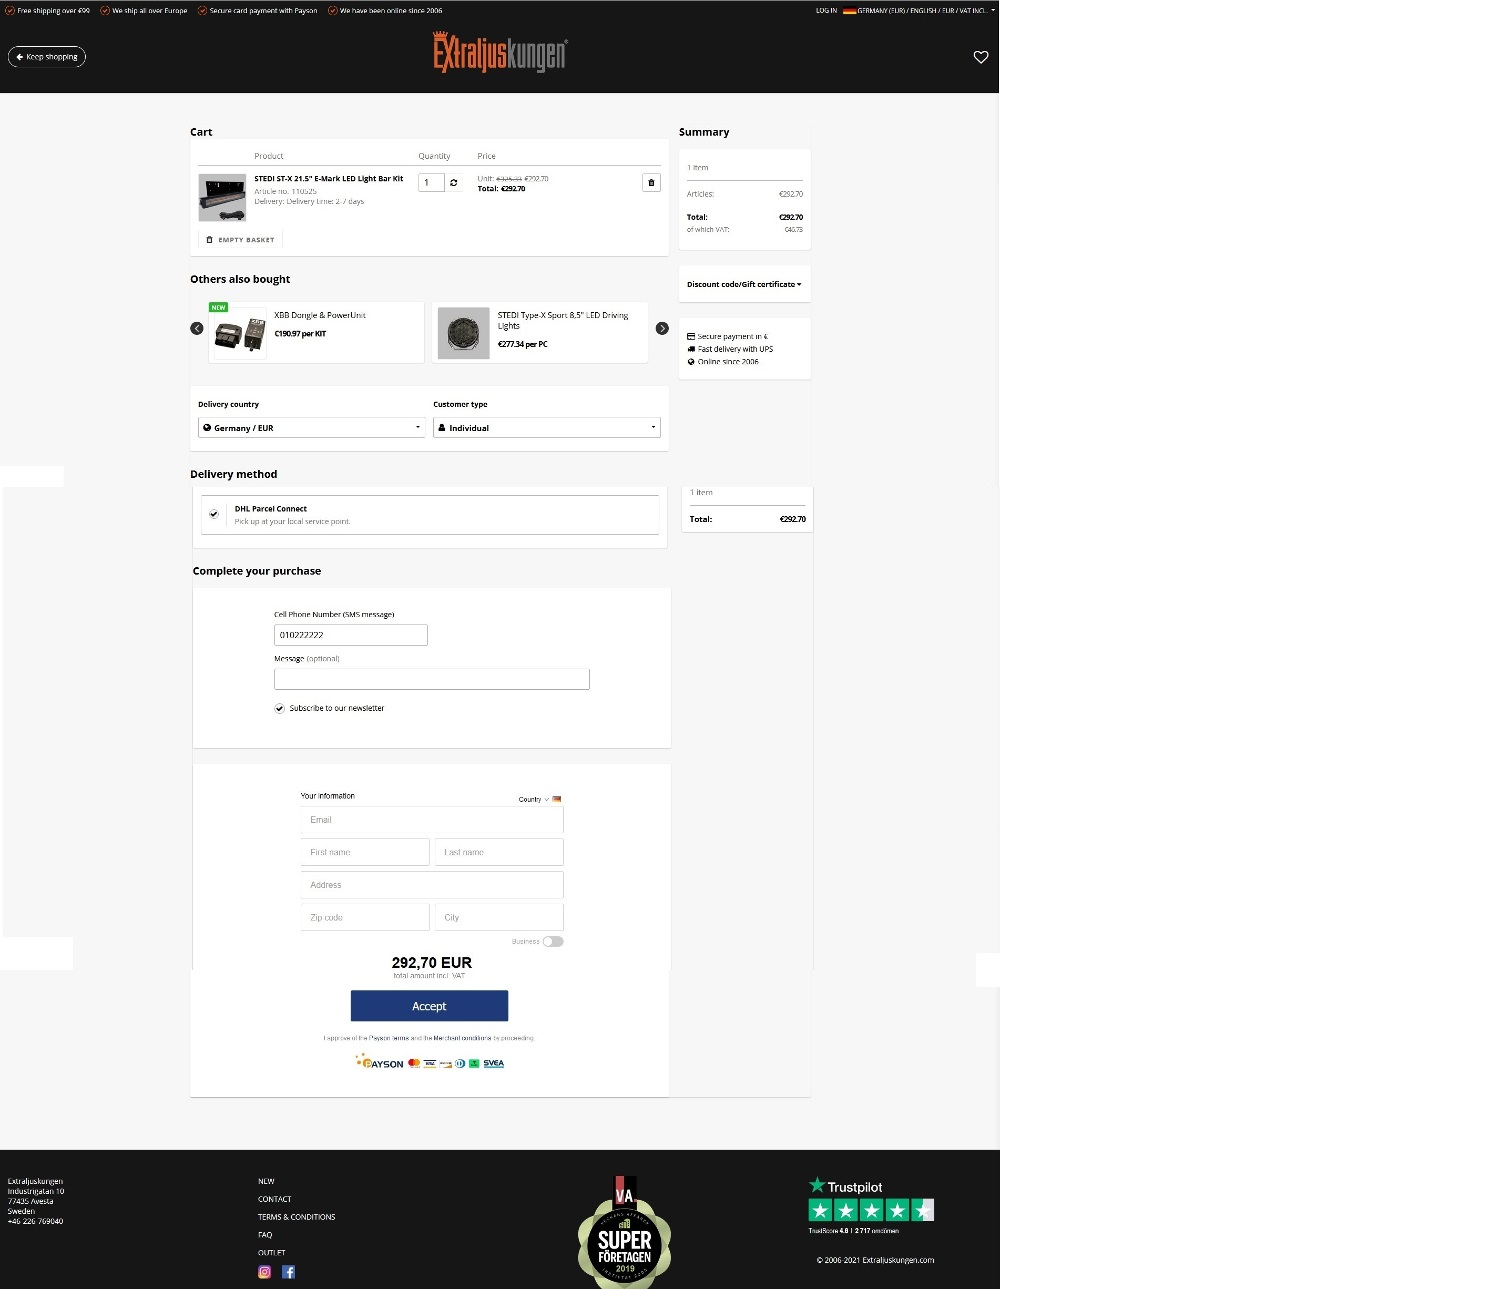Click the Address field
The height and width of the screenshot is (1289, 1500).
pos(432,885)
